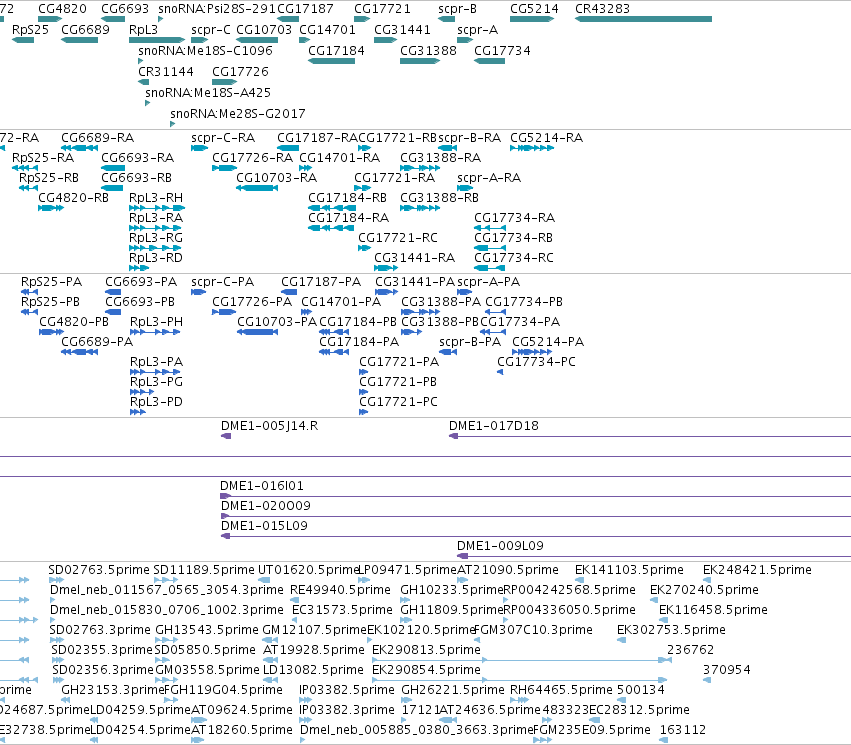Click the CG31441-RA transcript label
851x745 pixels.
click(414, 258)
